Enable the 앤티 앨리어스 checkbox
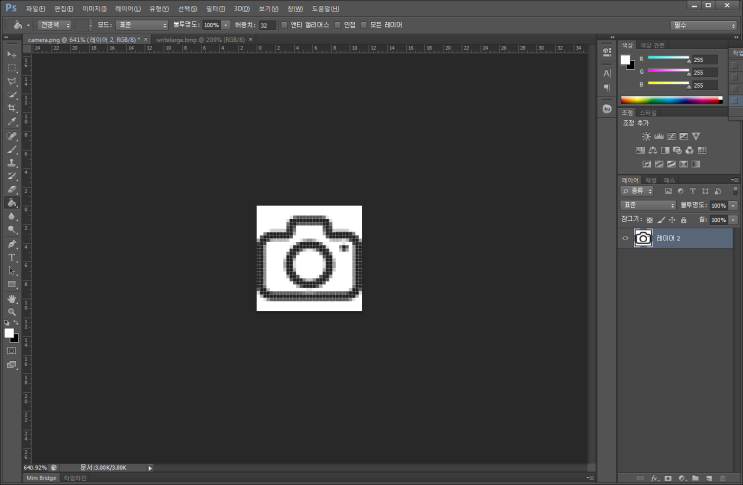The height and width of the screenshot is (485, 743). point(284,25)
